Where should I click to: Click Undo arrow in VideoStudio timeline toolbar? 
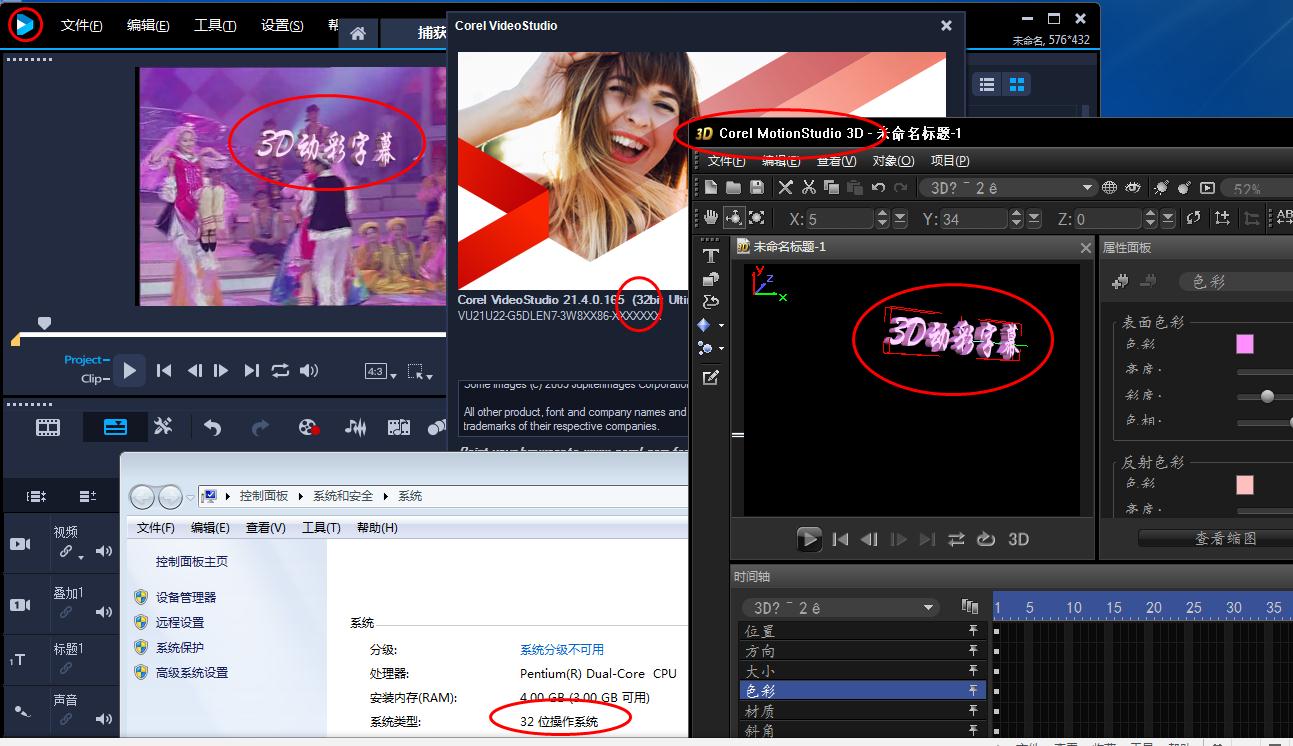[212, 427]
